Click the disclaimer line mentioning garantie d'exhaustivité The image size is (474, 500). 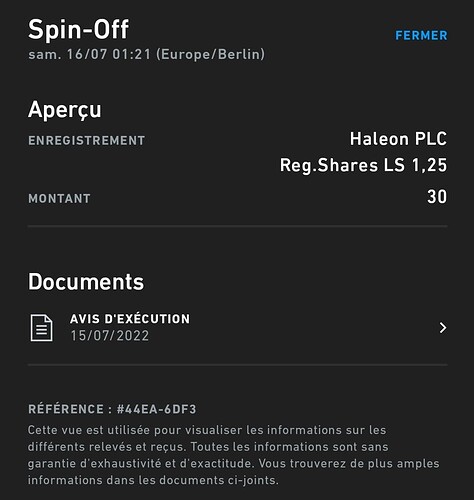pos(233,464)
